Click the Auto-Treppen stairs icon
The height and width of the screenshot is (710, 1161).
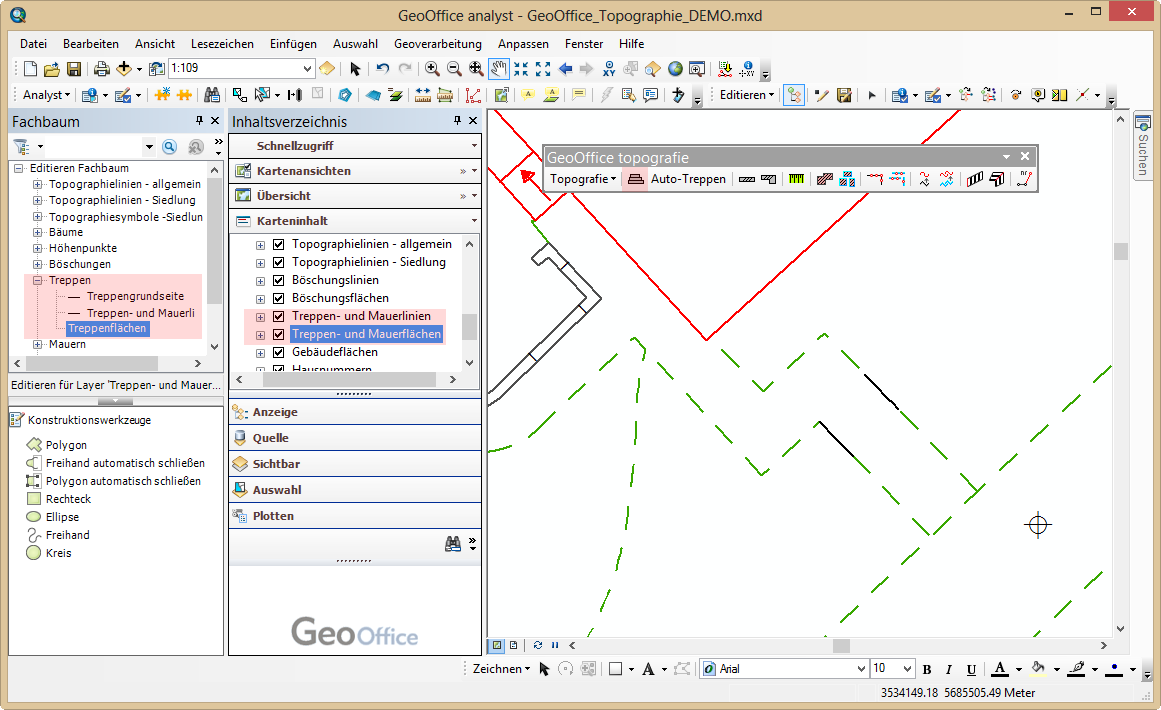coord(635,180)
